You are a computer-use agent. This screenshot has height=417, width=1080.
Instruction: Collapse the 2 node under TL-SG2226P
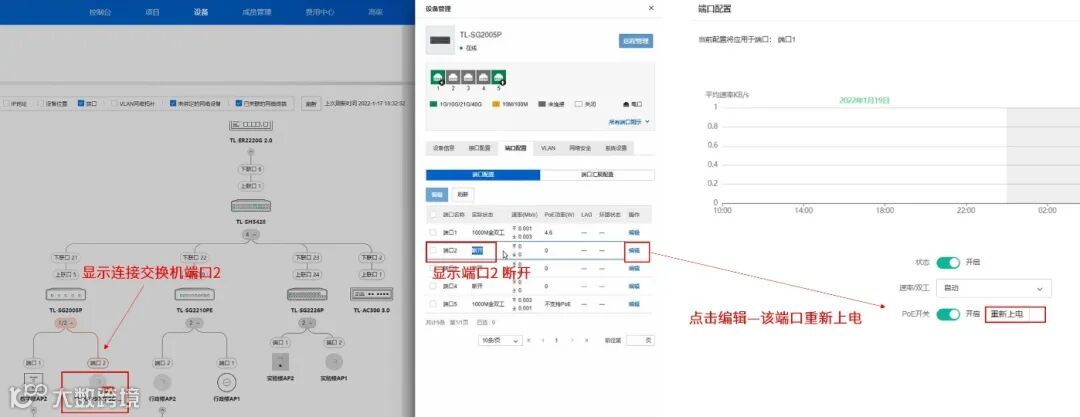pos(307,323)
